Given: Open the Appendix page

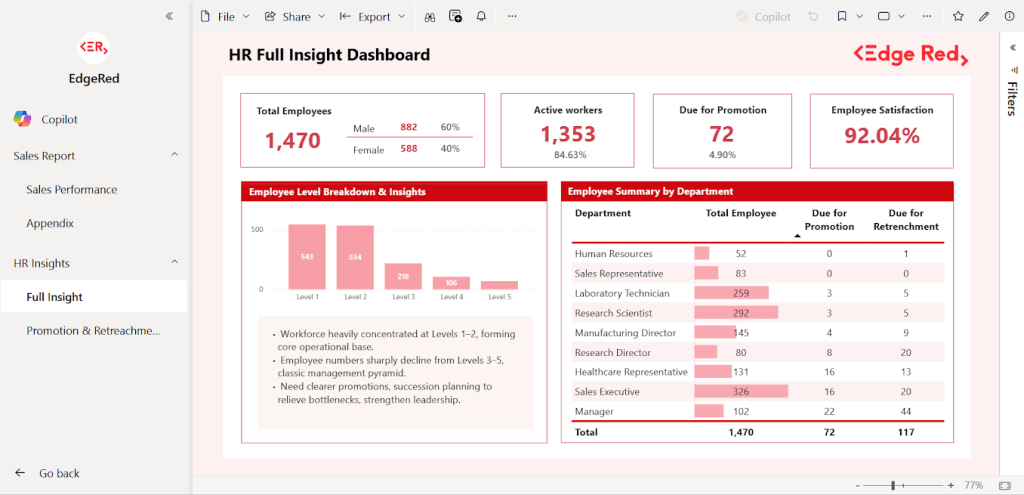Looking at the screenshot, I should click(50, 224).
